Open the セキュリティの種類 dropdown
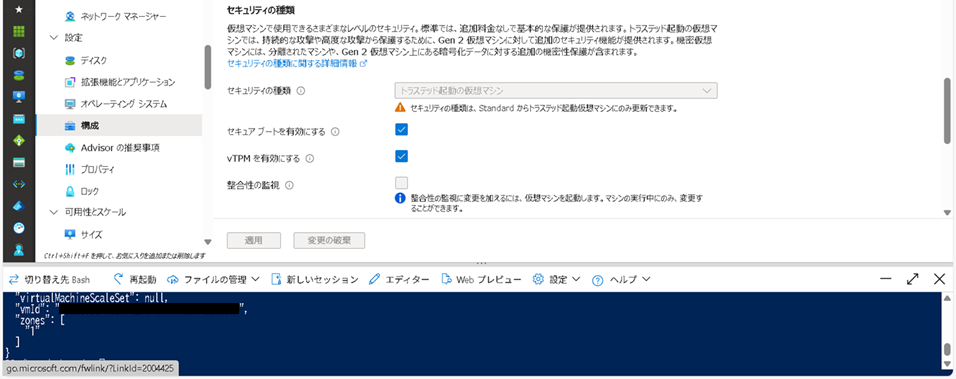The image size is (956, 379). pos(555,91)
